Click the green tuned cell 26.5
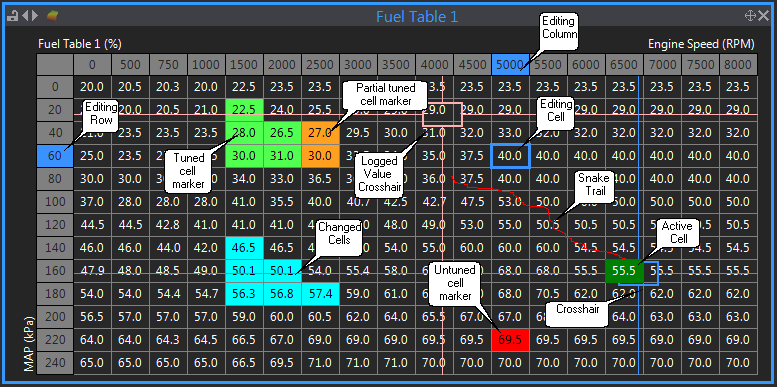Viewport: 777px width, 387px height. pos(282,133)
